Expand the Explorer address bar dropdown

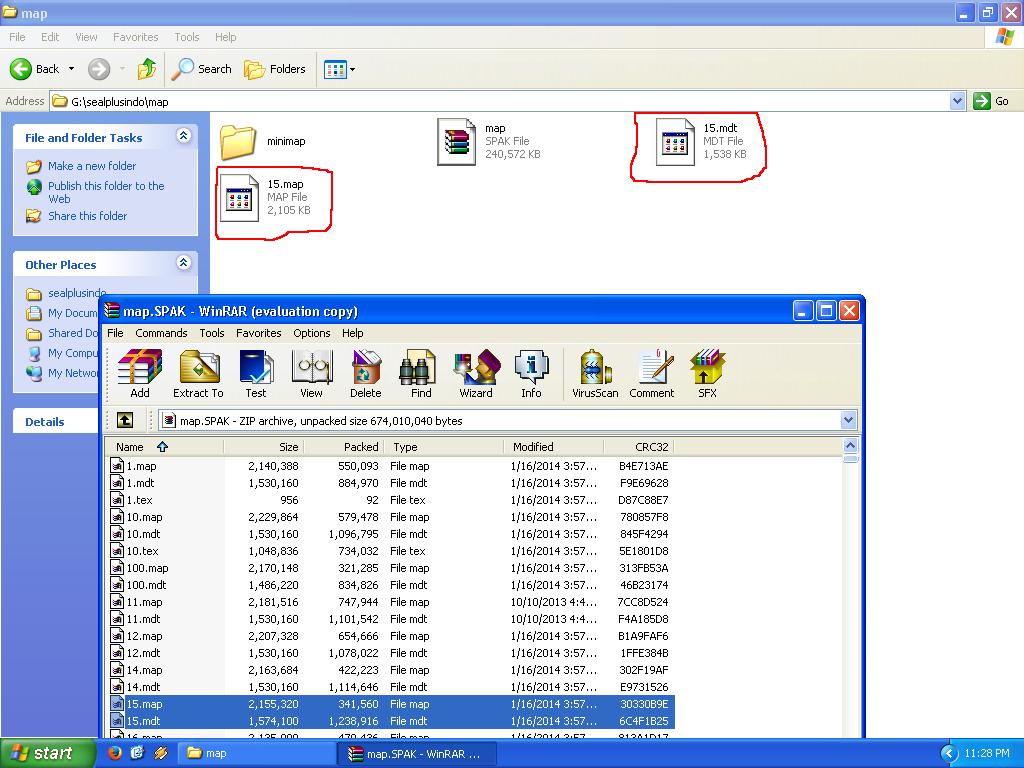957,101
